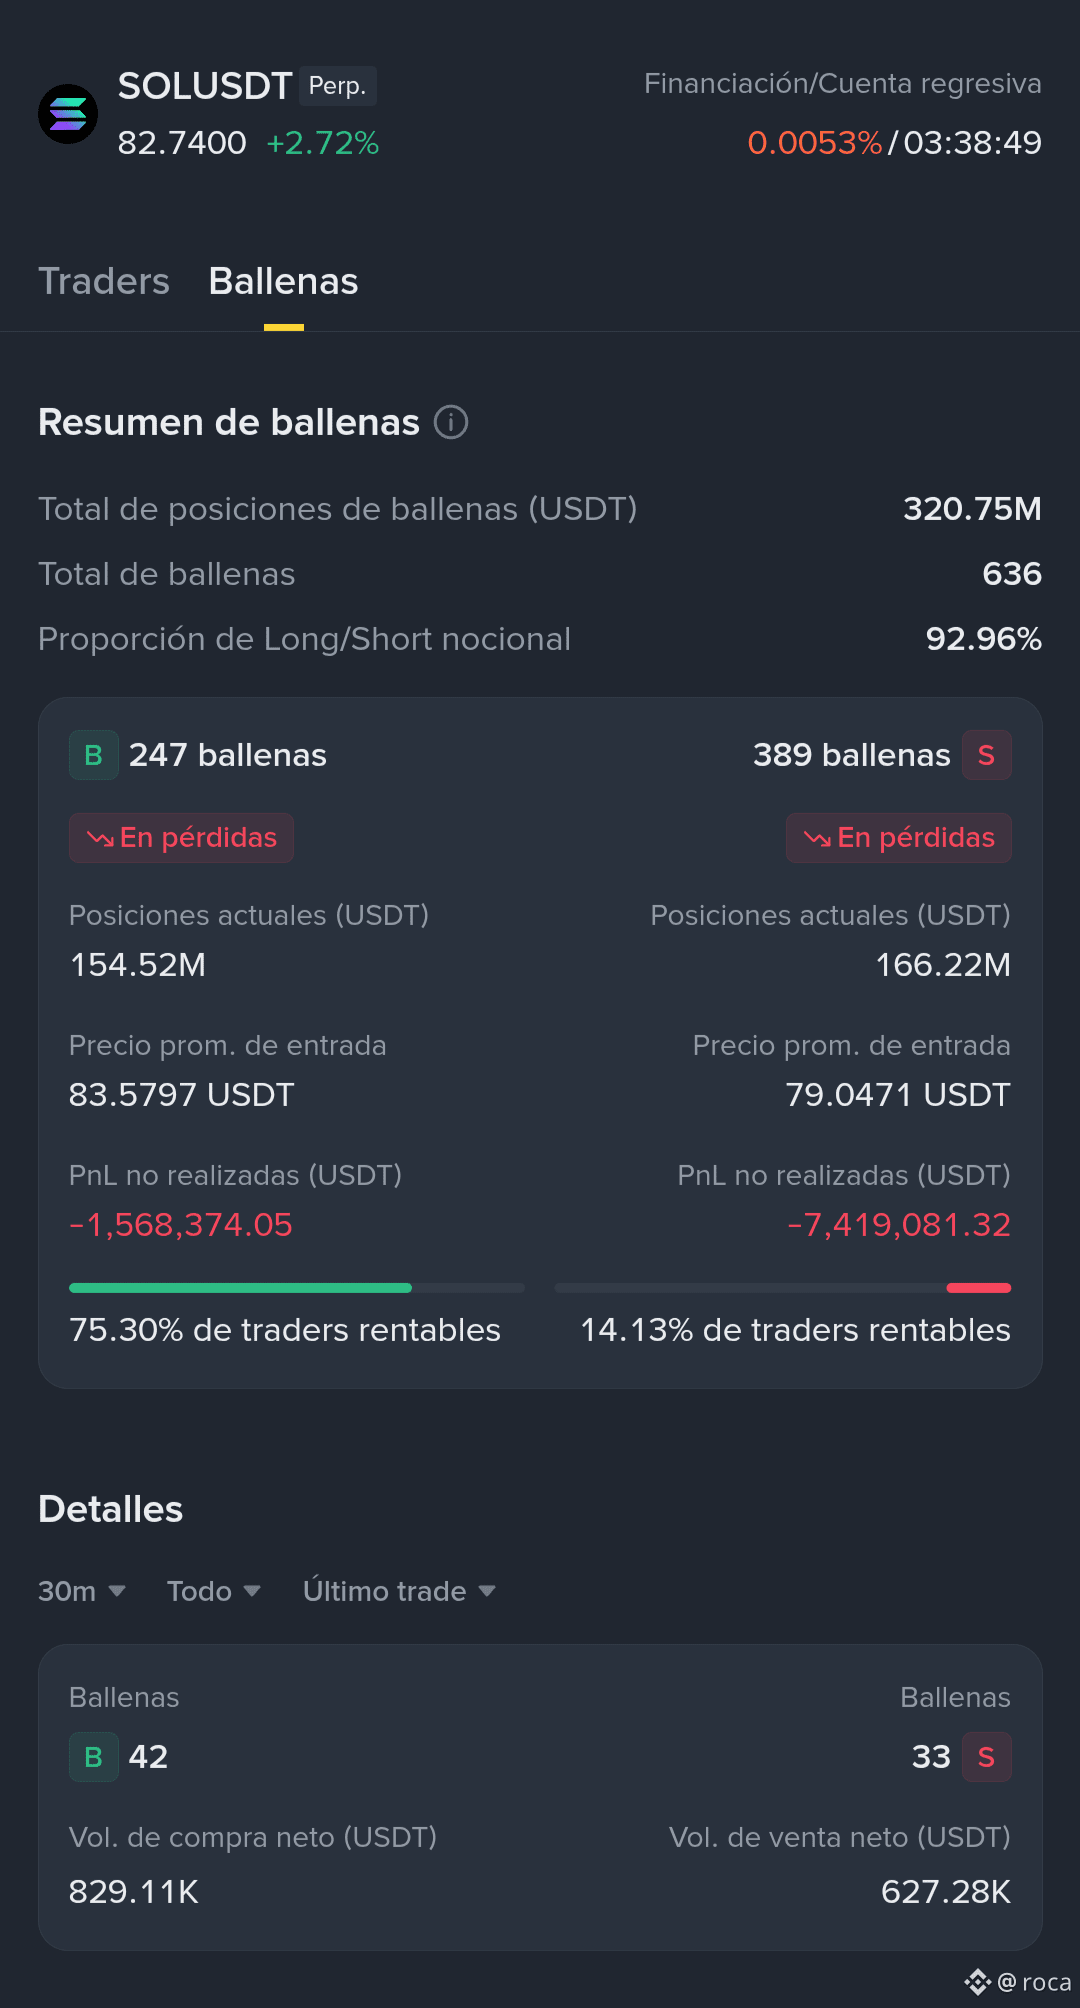Open the Último trade sort dropdown
The height and width of the screenshot is (2008, 1080).
(x=400, y=1591)
